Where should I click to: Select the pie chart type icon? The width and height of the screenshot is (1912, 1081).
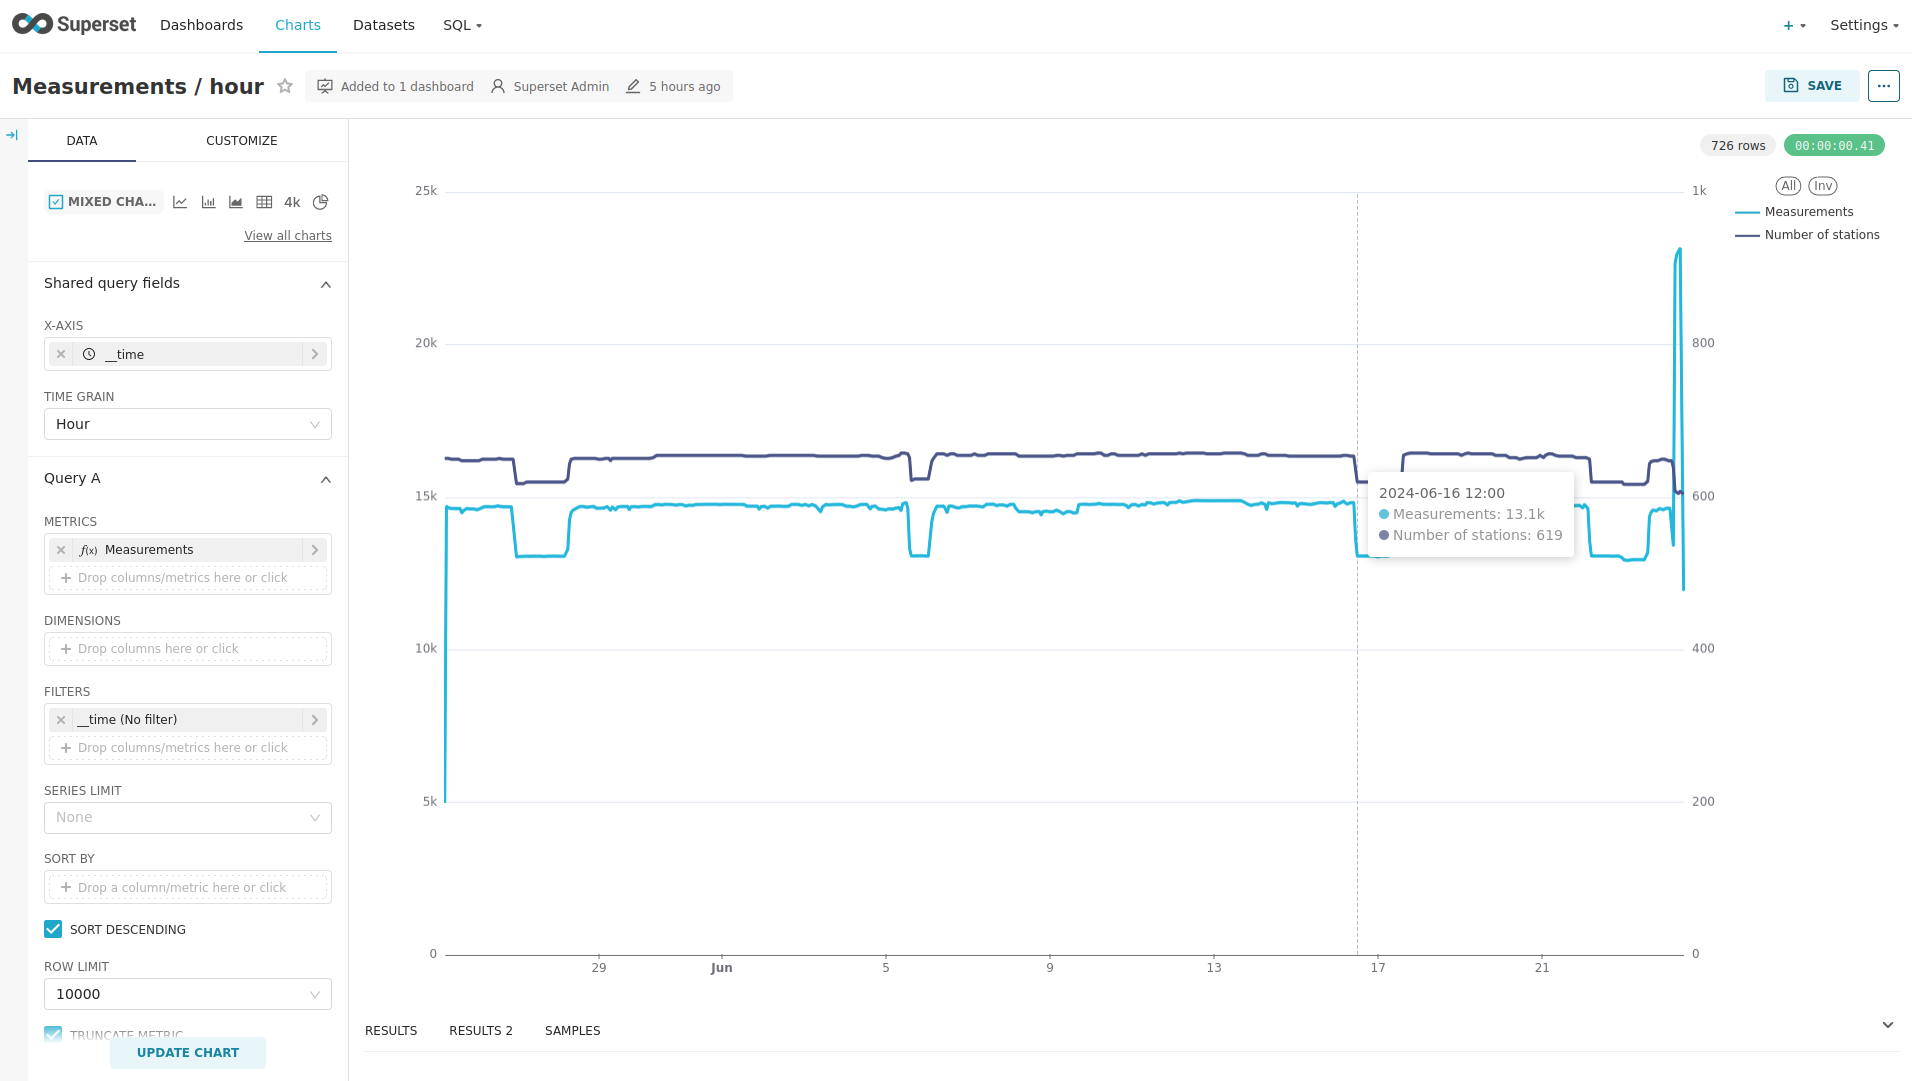(320, 202)
